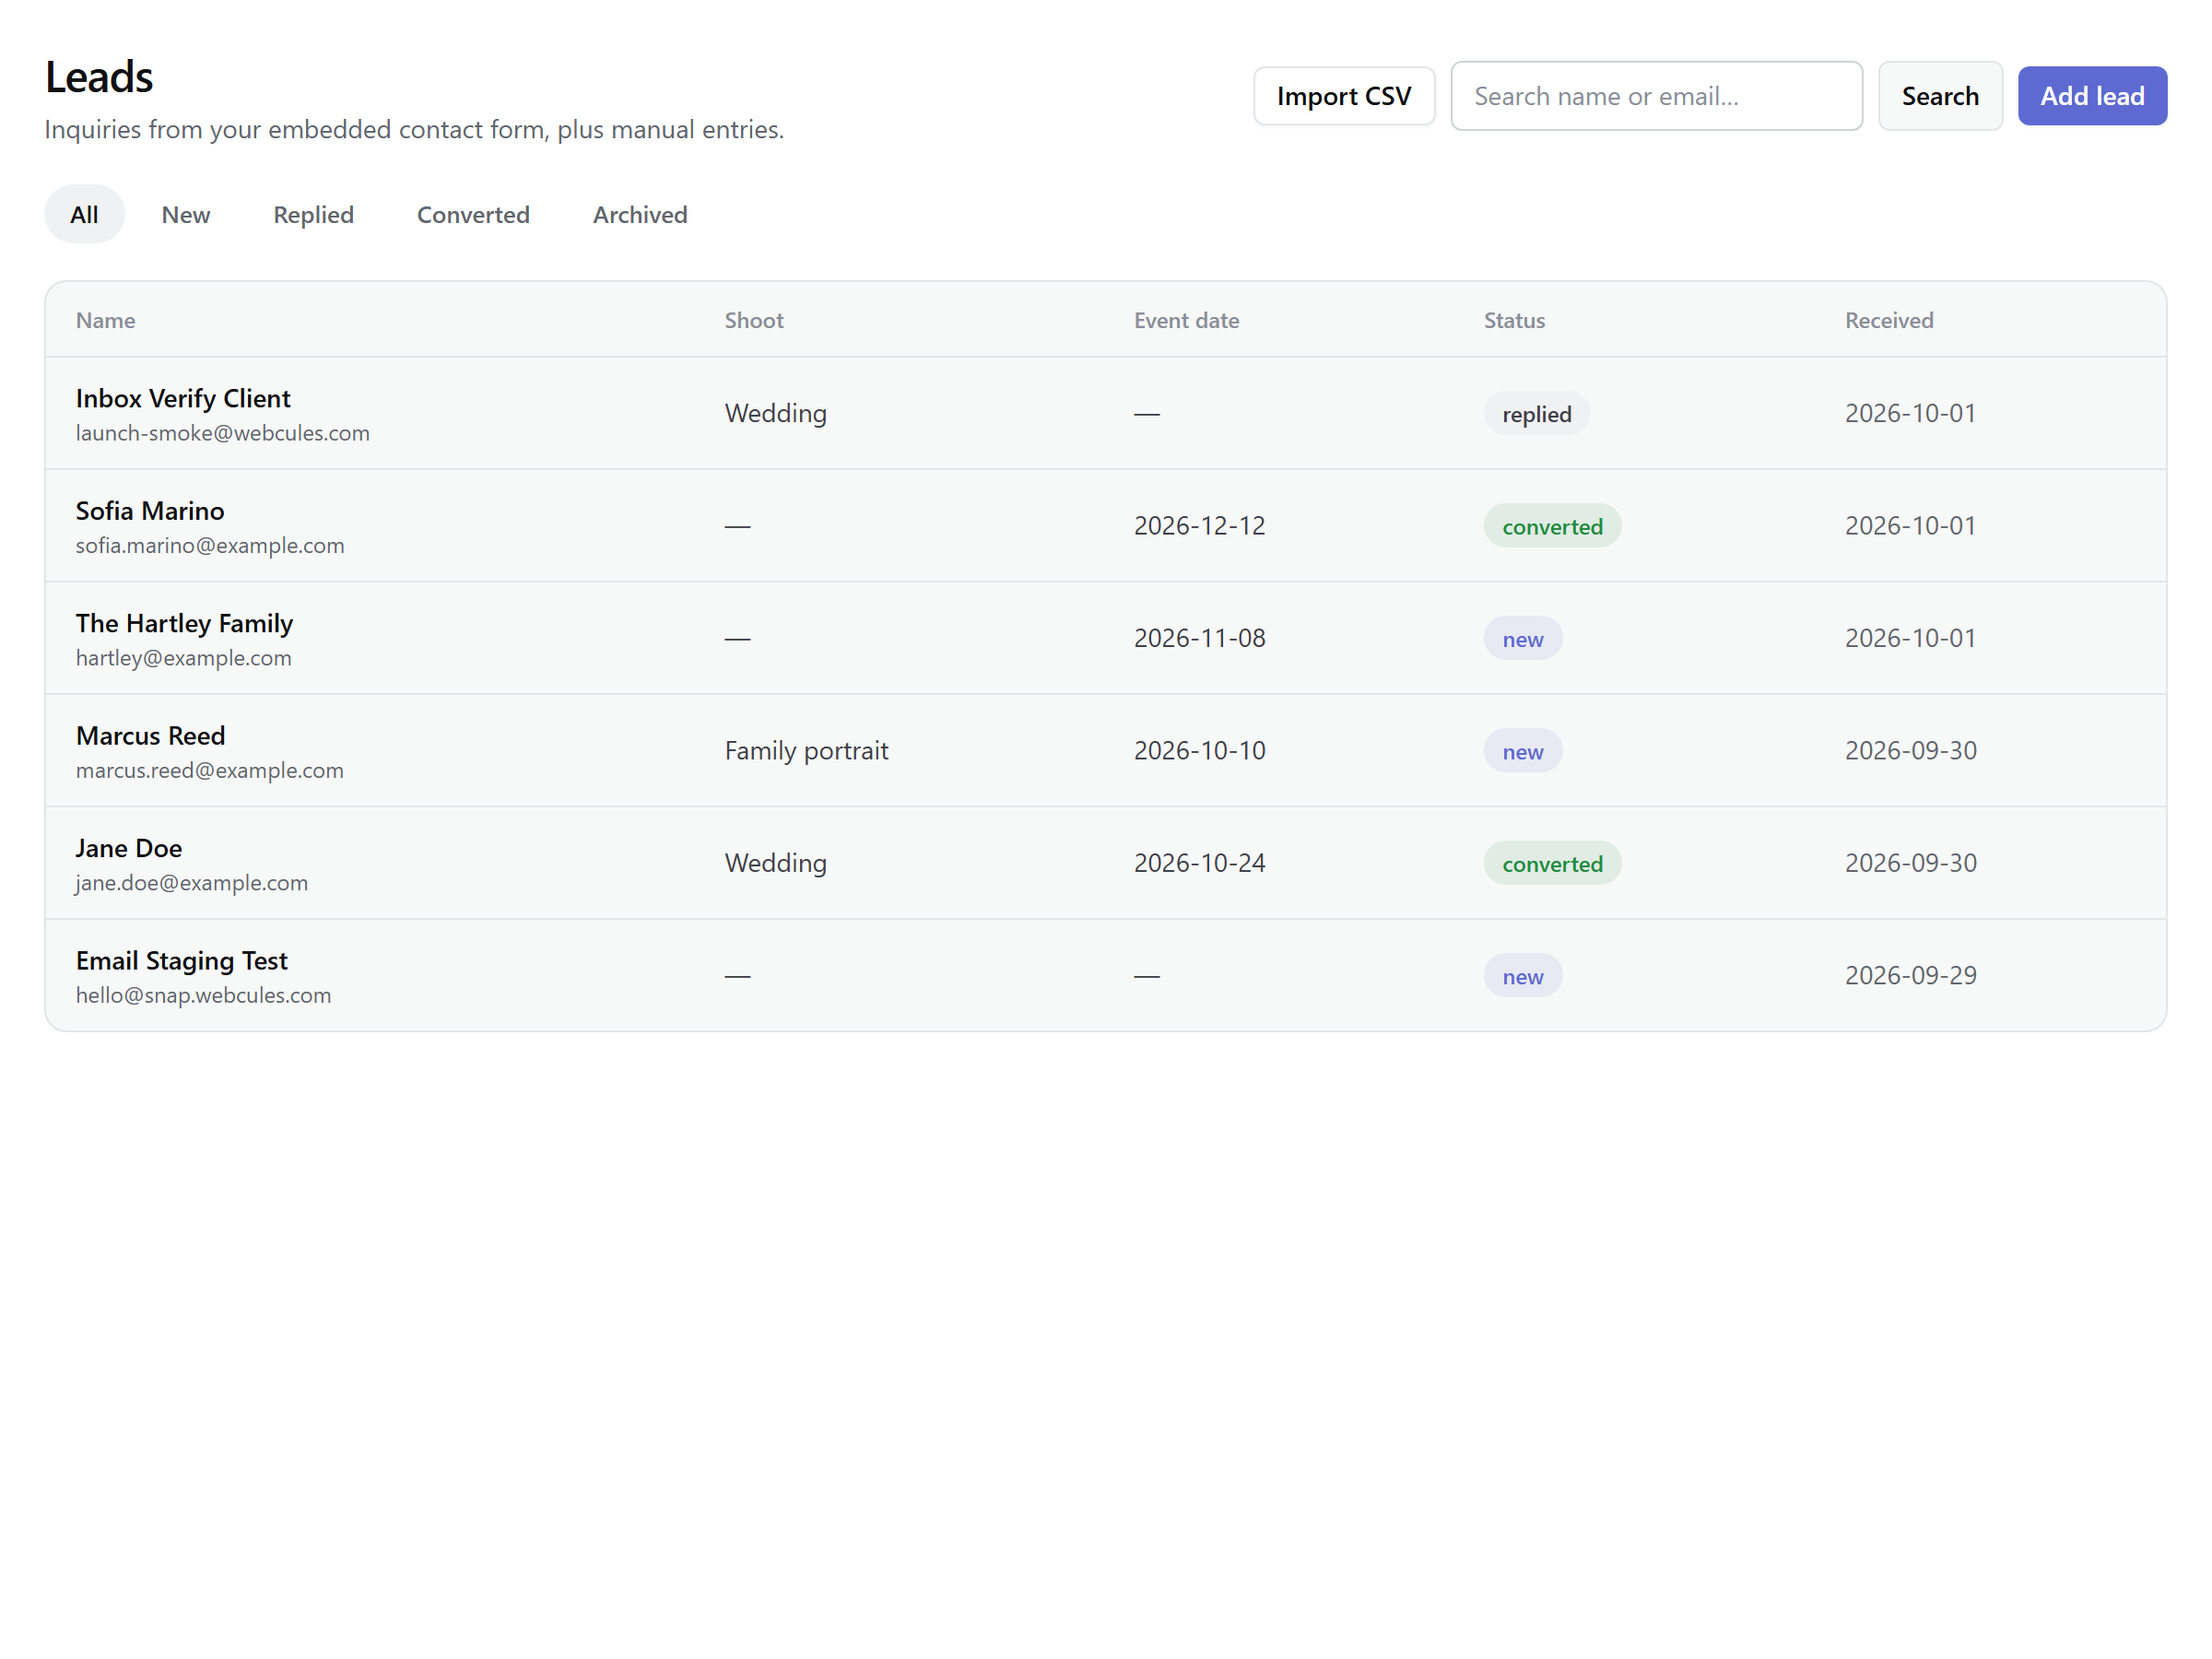Click received date 2026-09-29
Viewport: 2212px width, 1659px height.
point(1910,976)
